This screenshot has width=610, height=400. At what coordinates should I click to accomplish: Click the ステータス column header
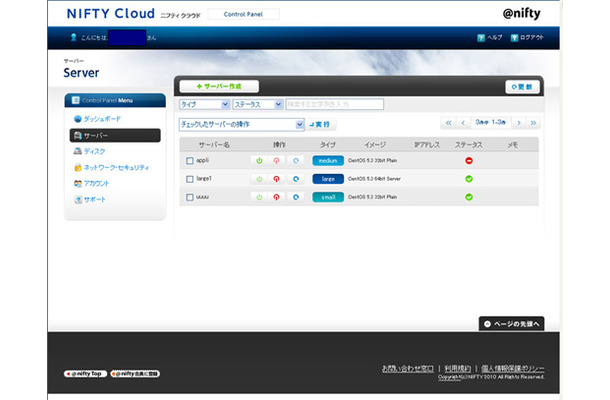[x=469, y=145]
